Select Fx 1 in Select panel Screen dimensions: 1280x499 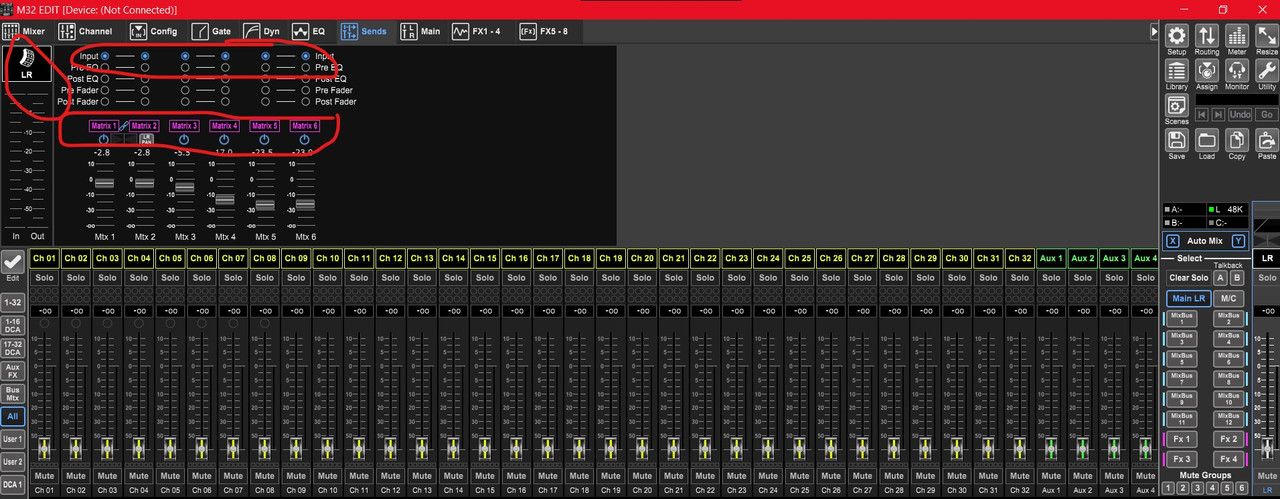(1181, 439)
